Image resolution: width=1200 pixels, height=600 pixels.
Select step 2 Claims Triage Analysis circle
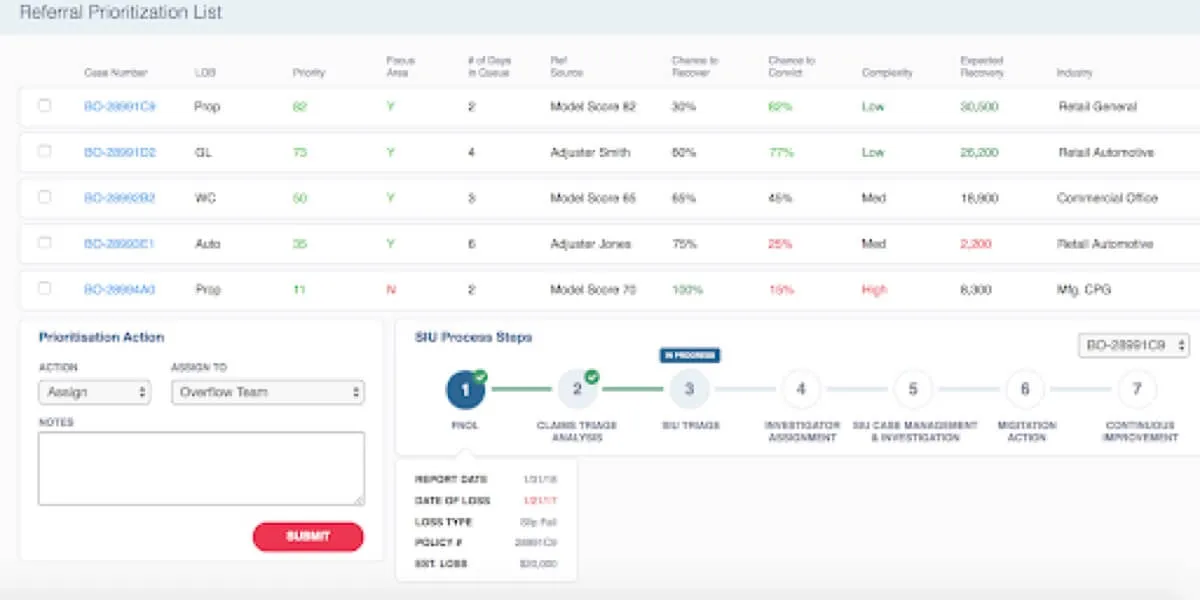click(x=577, y=390)
